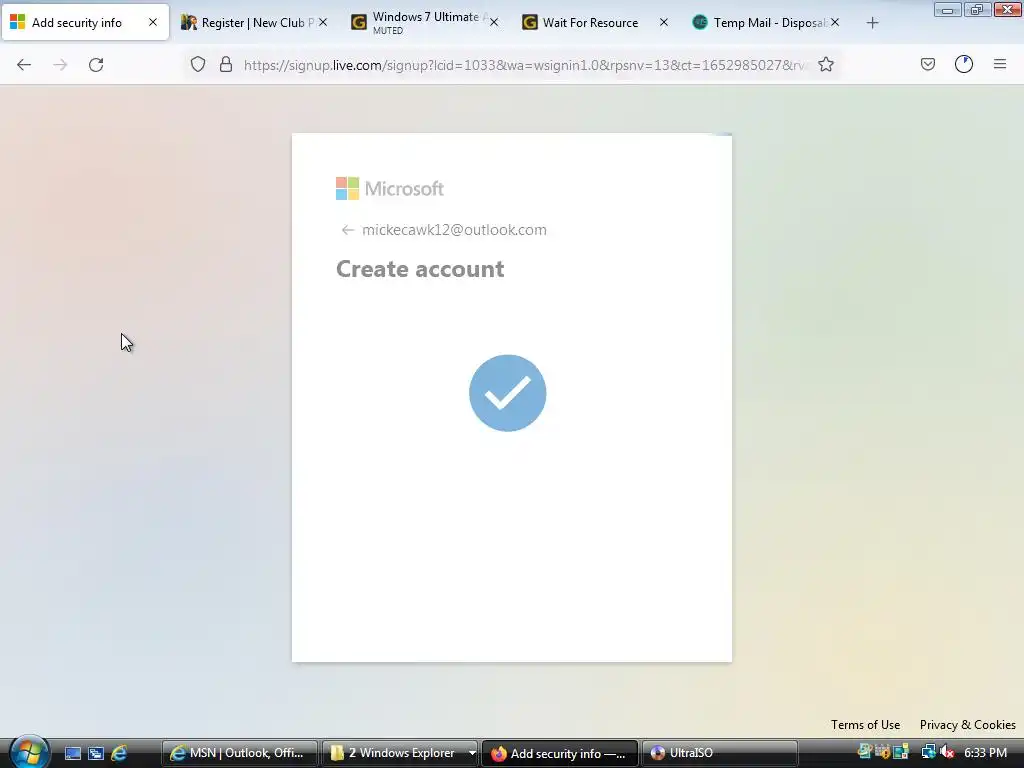
Task: Switch to Register New Club tab
Action: point(255,23)
